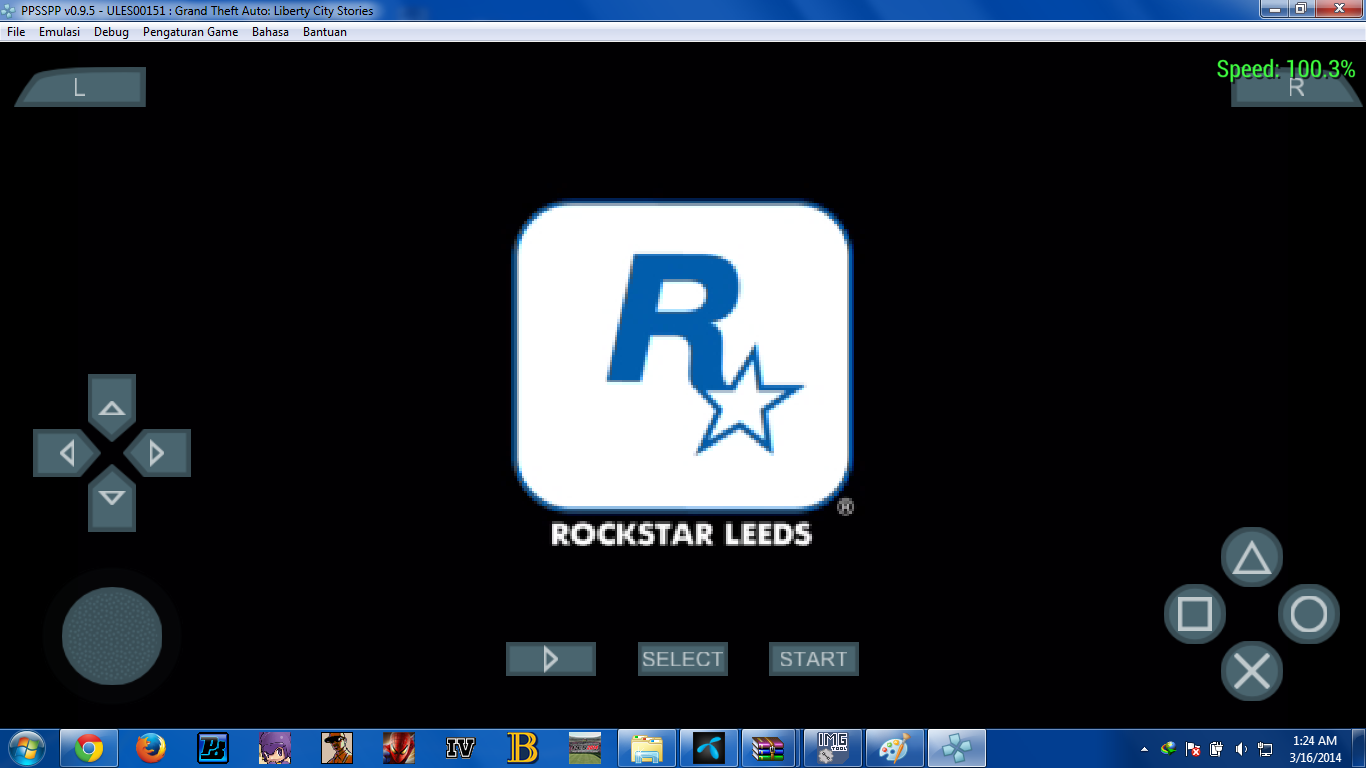Click the unthrottle fast-forward arrow button

(551, 659)
